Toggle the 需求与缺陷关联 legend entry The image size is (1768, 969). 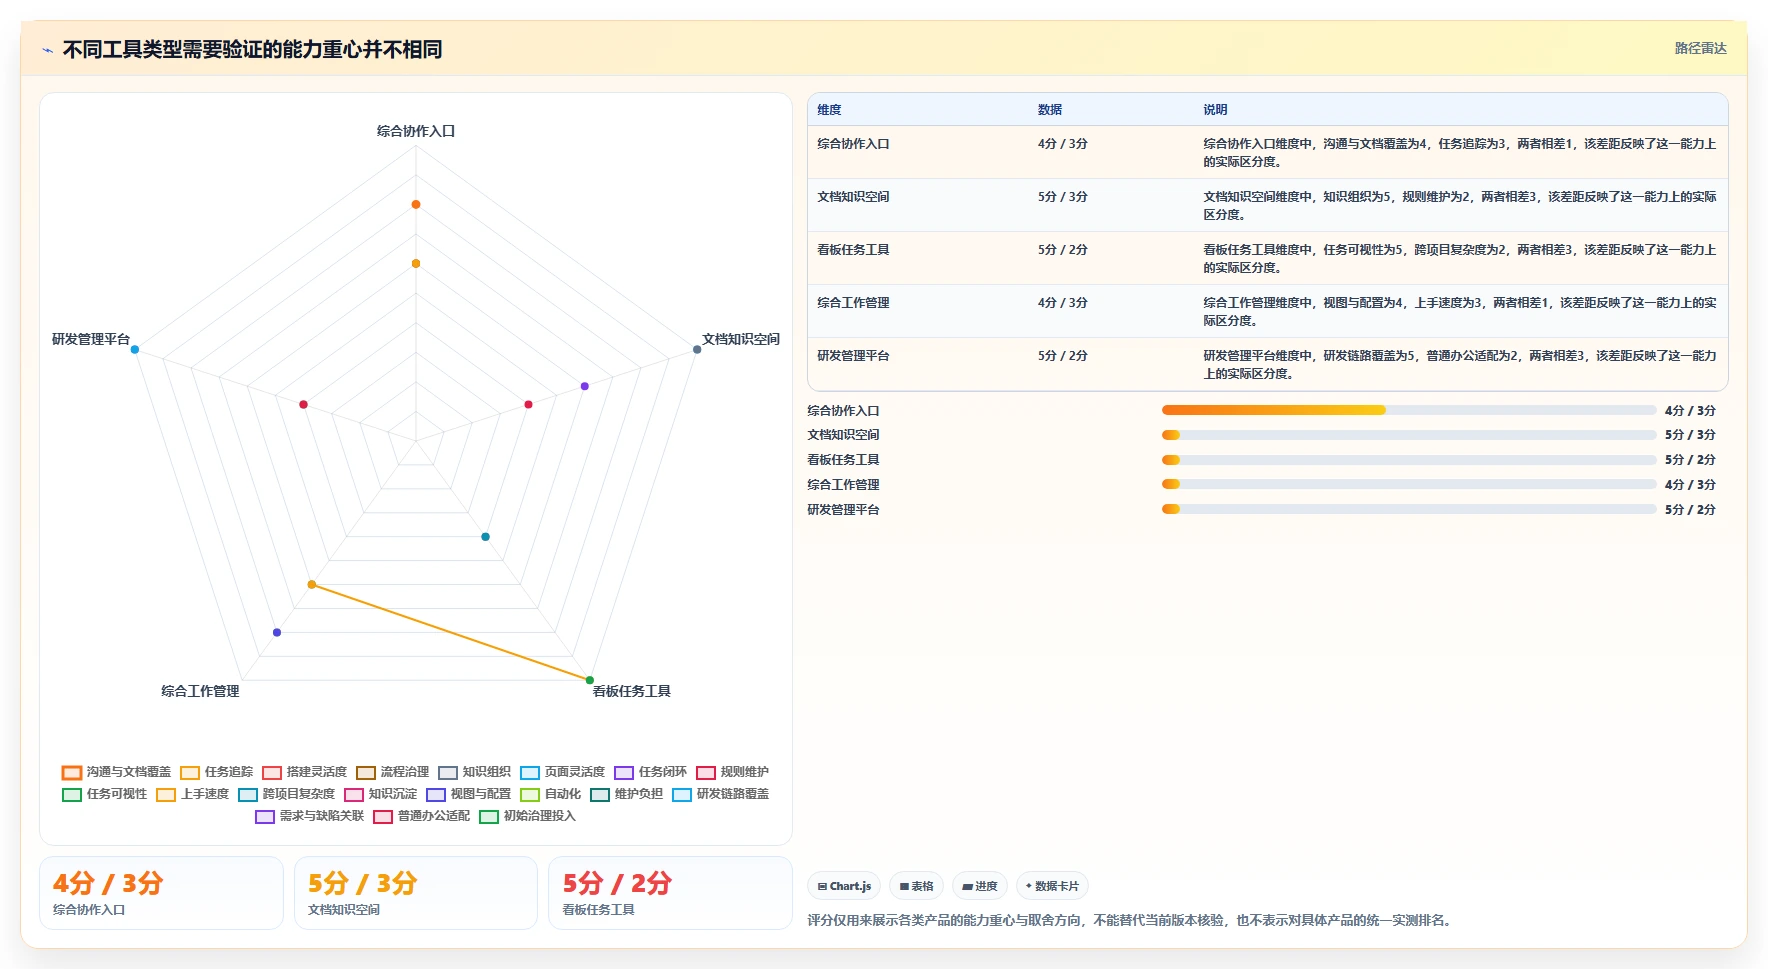point(310,816)
